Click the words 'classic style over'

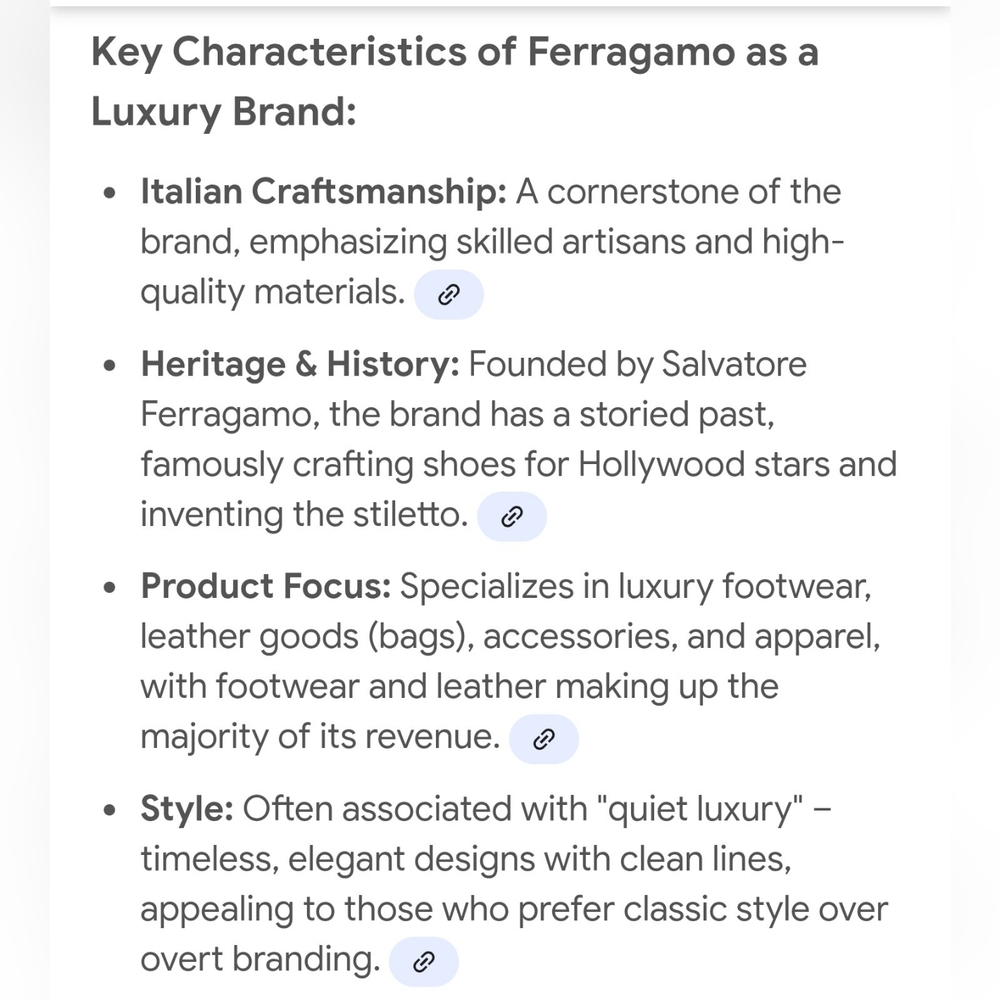tap(755, 909)
